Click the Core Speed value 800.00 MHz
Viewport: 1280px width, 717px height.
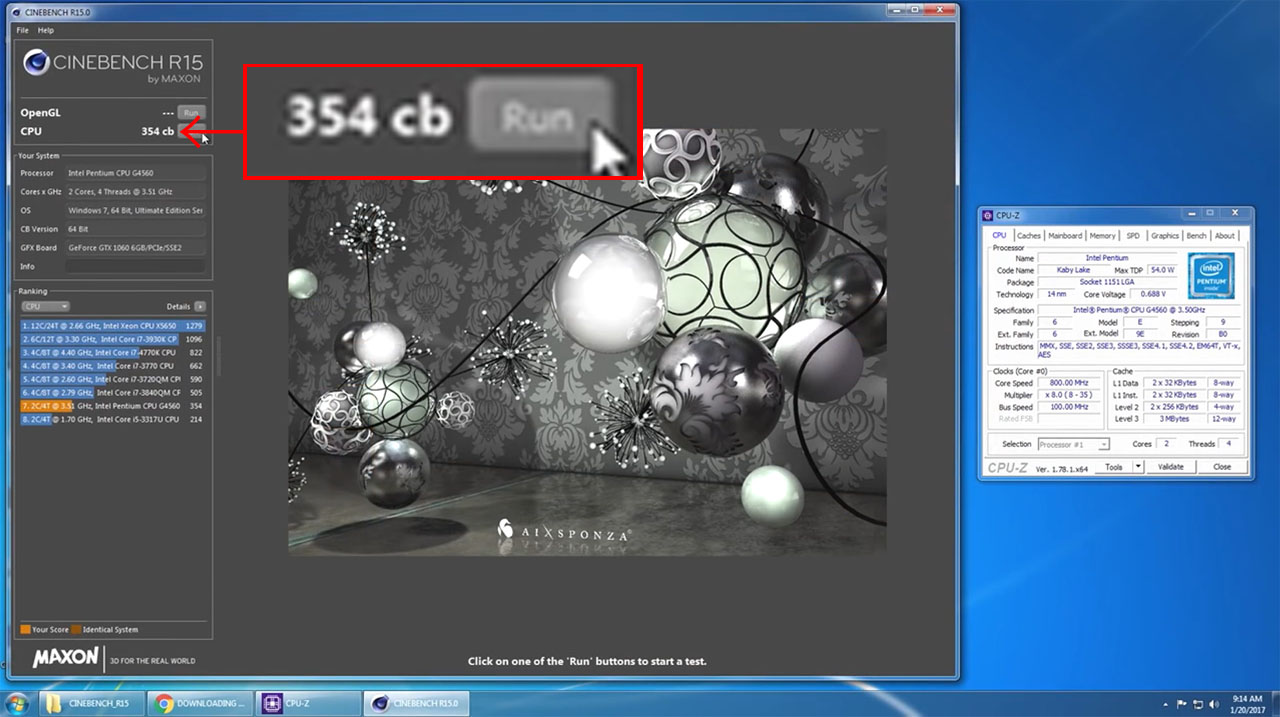coord(1071,383)
